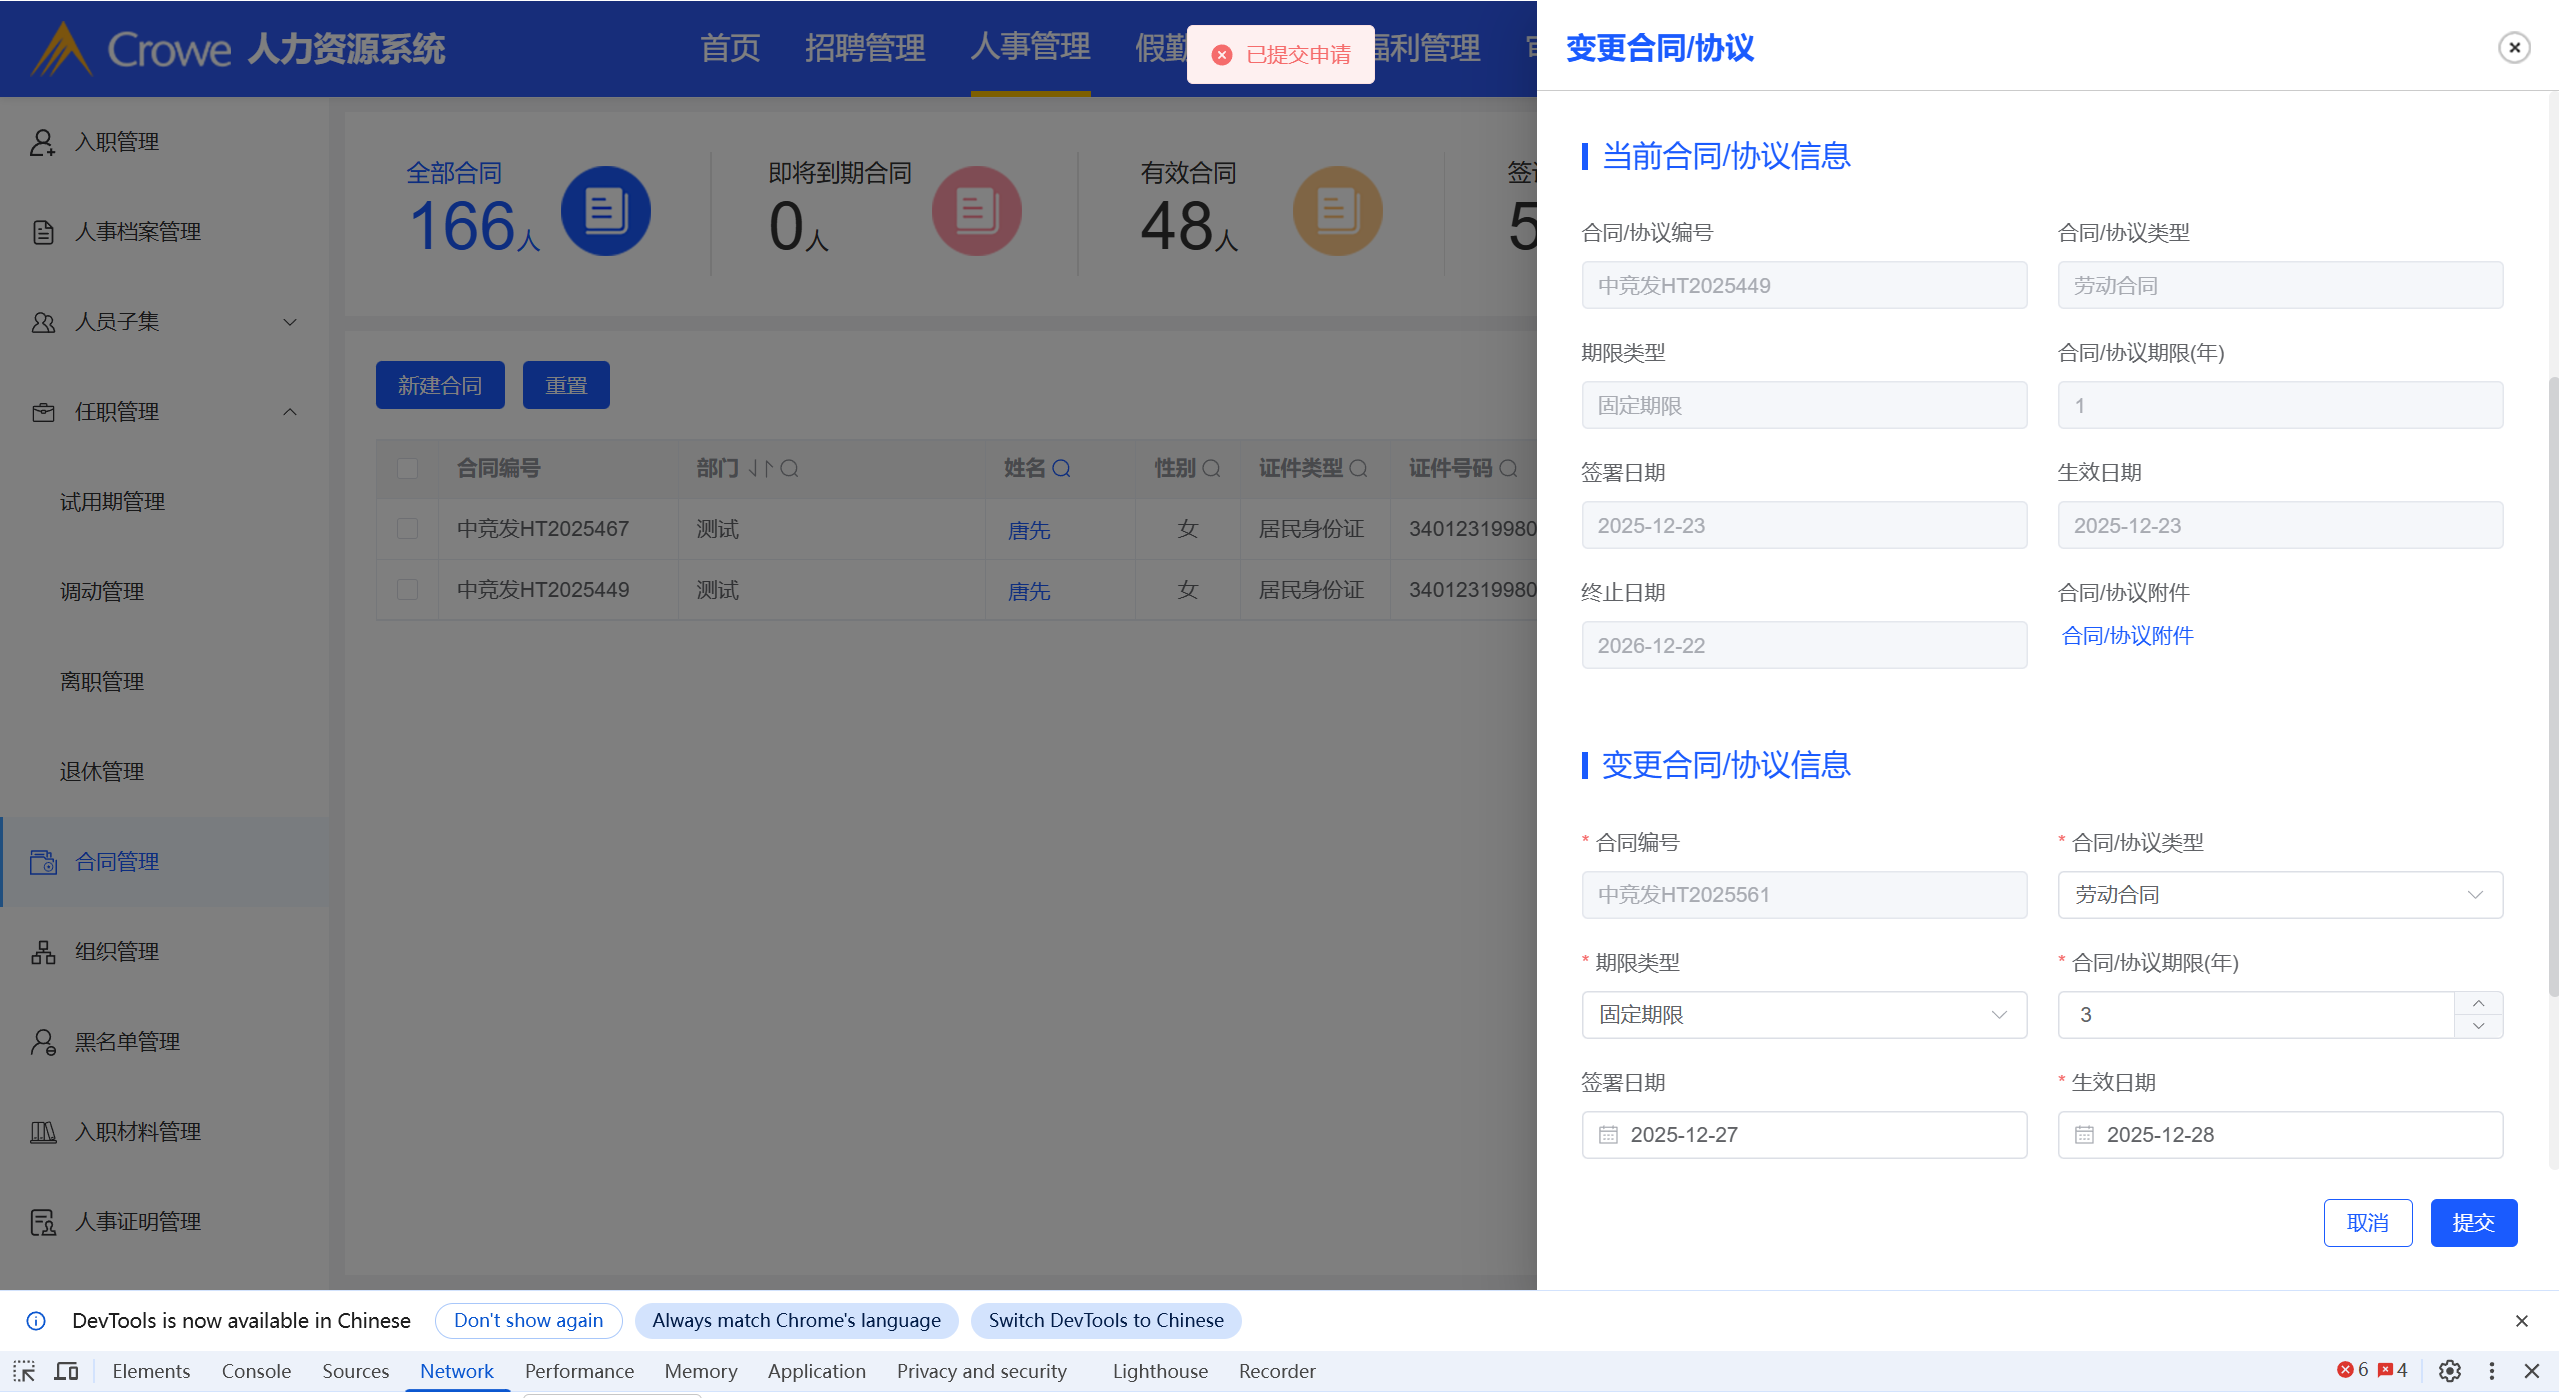The width and height of the screenshot is (2559, 1398).
Task: Click the 全部合同 blue document icon
Action: tap(605, 211)
